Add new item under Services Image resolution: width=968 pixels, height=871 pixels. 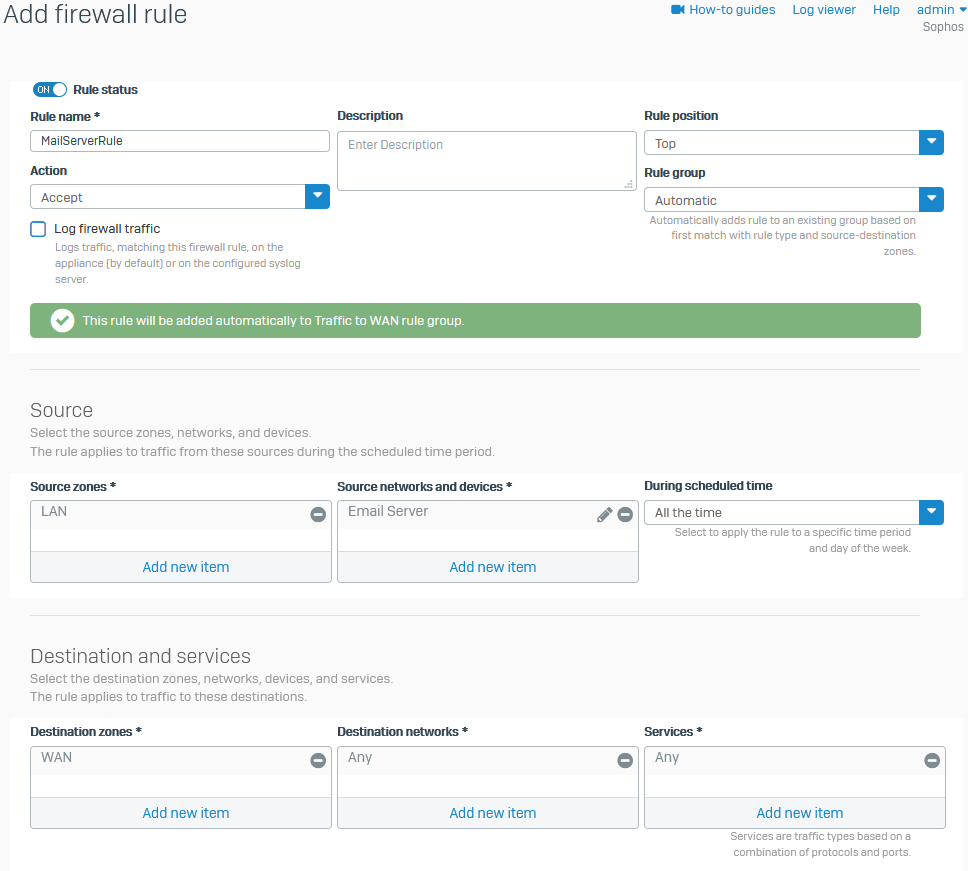pos(799,812)
